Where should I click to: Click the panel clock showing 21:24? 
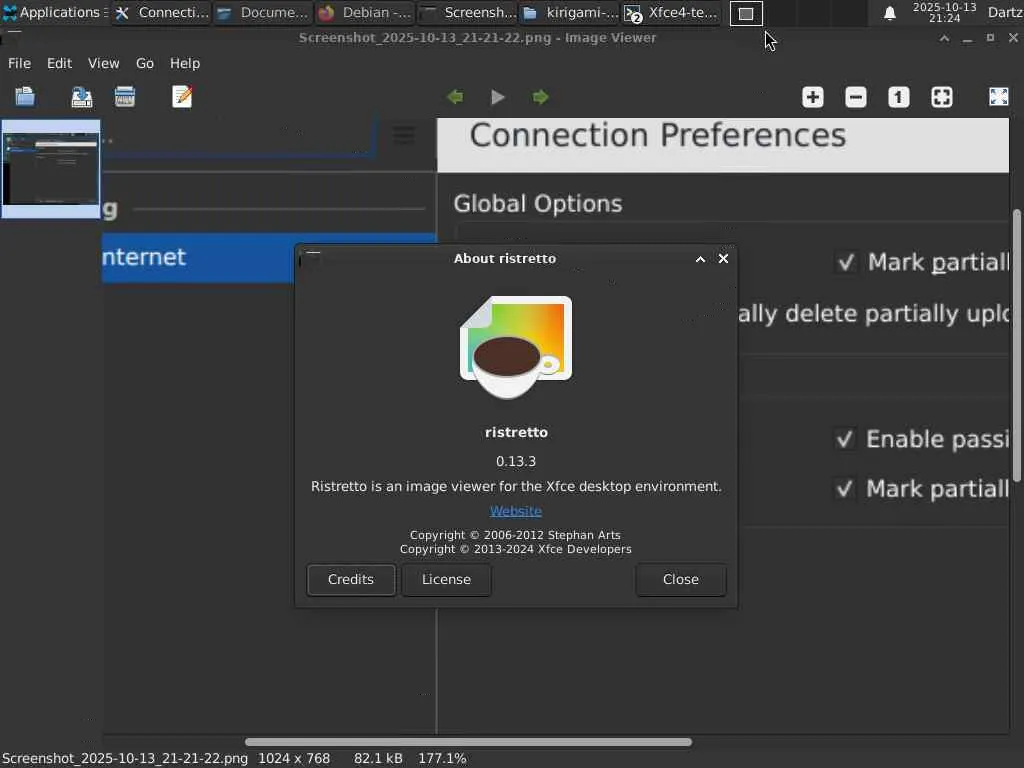[944, 12]
